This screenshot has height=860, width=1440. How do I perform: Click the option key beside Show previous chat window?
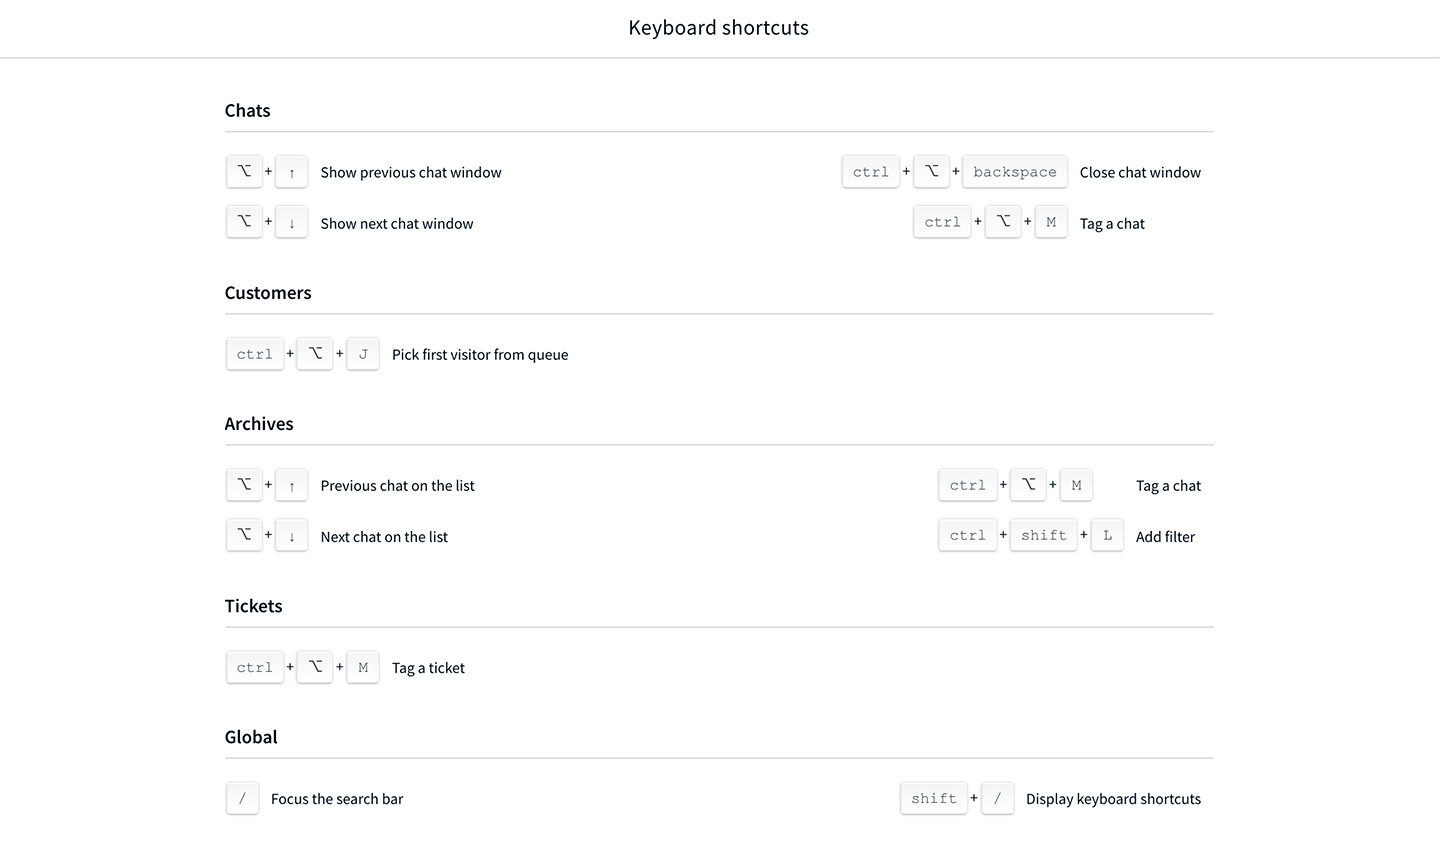pos(244,171)
